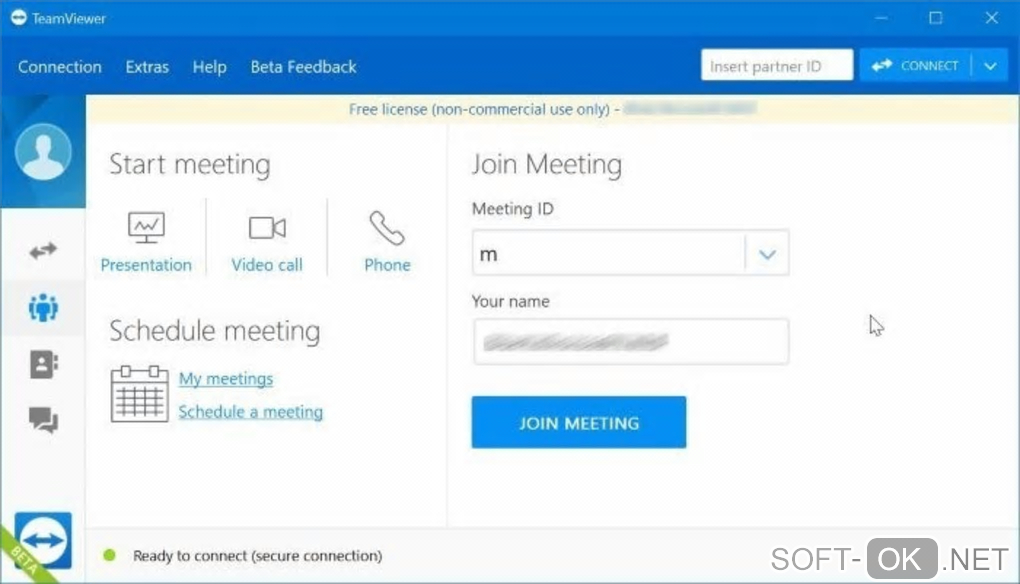Open Computers & Contacts sidebar icon
Viewport: 1020px width, 584px height.
pos(43,364)
